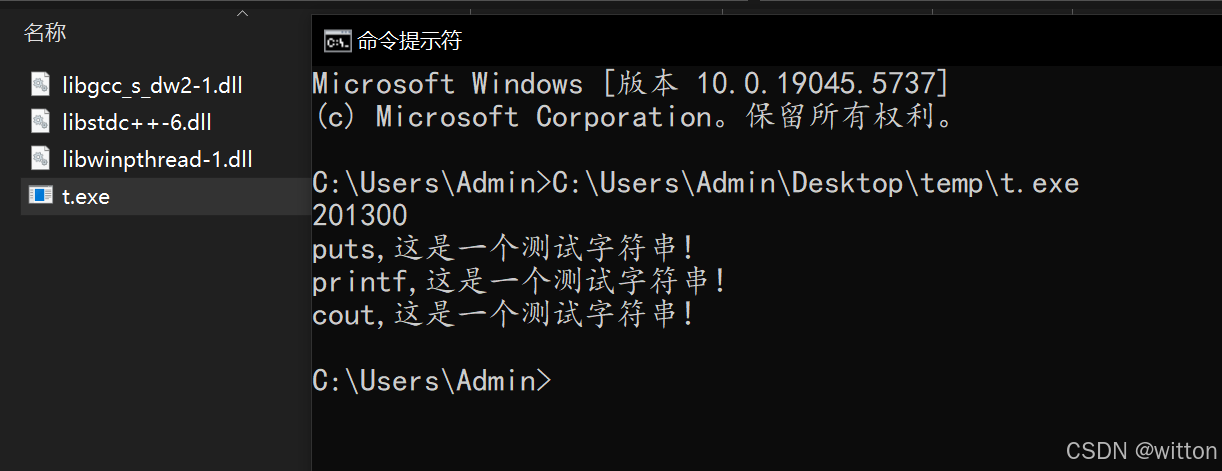This screenshot has width=1222, height=471.
Task: Click the t.exe application icon
Action: pos(41,196)
